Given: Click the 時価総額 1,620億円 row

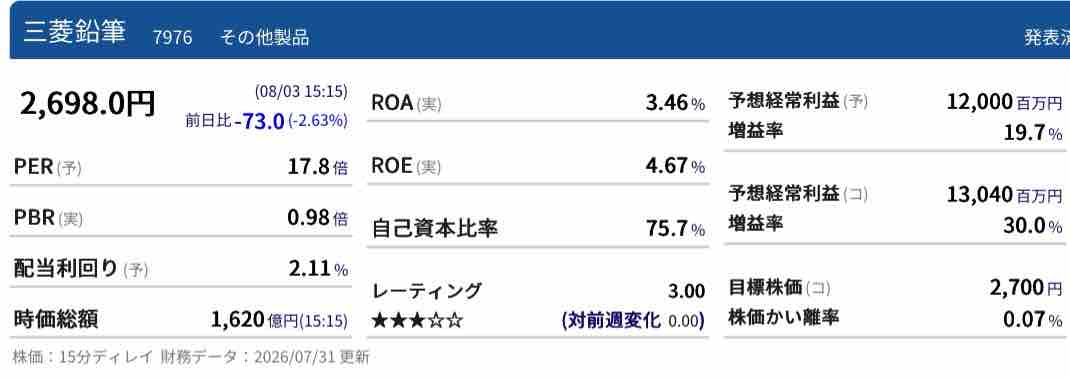Looking at the screenshot, I should [181, 319].
